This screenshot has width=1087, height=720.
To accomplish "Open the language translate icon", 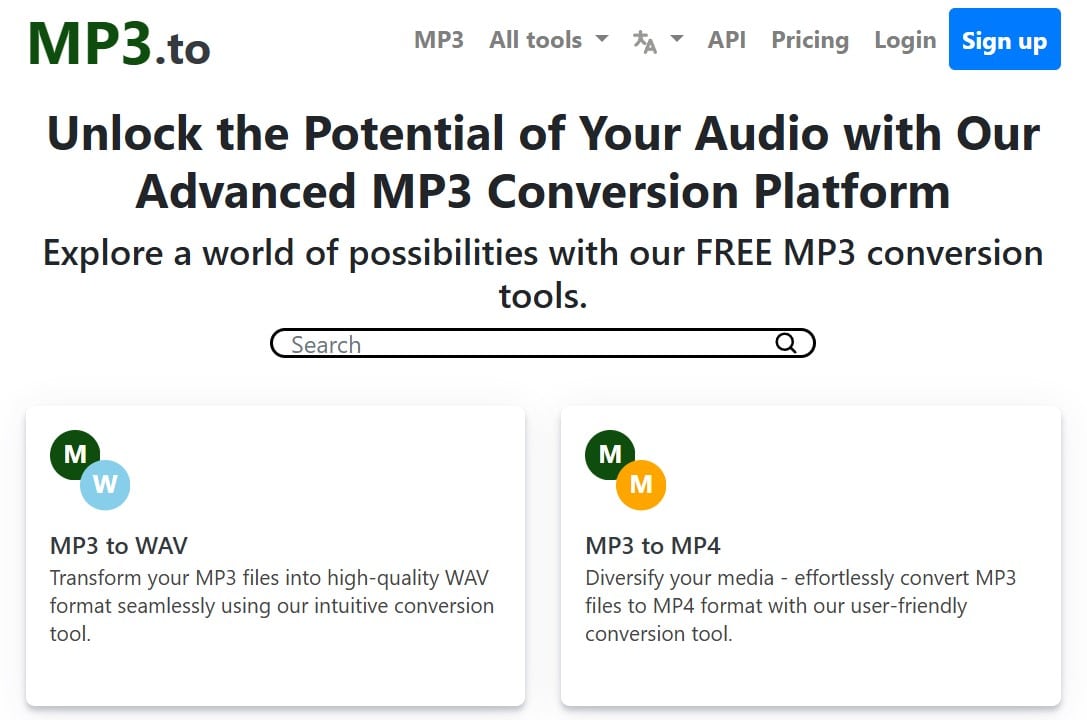I will pyautogui.click(x=645, y=41).
